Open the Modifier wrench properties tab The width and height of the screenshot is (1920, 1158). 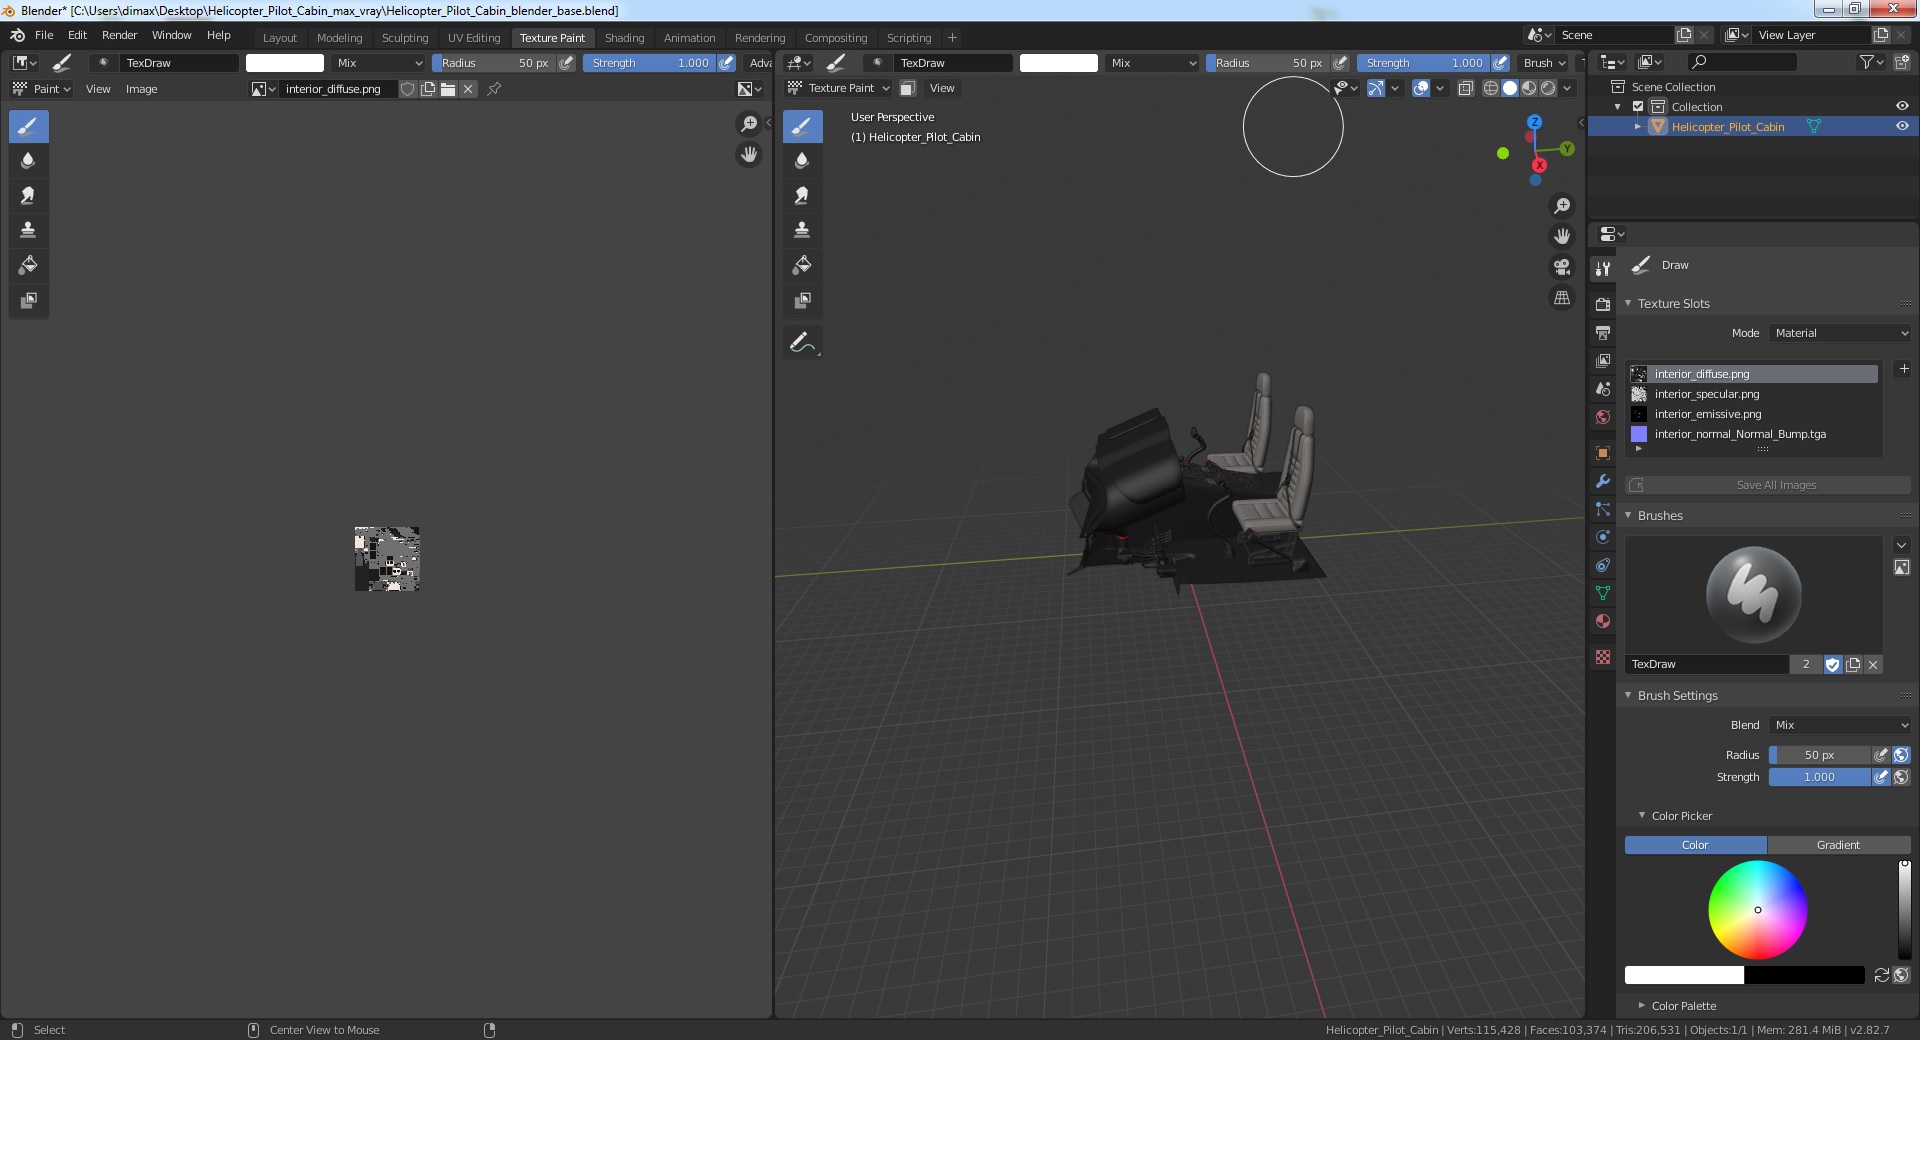tap(1603, 481)
